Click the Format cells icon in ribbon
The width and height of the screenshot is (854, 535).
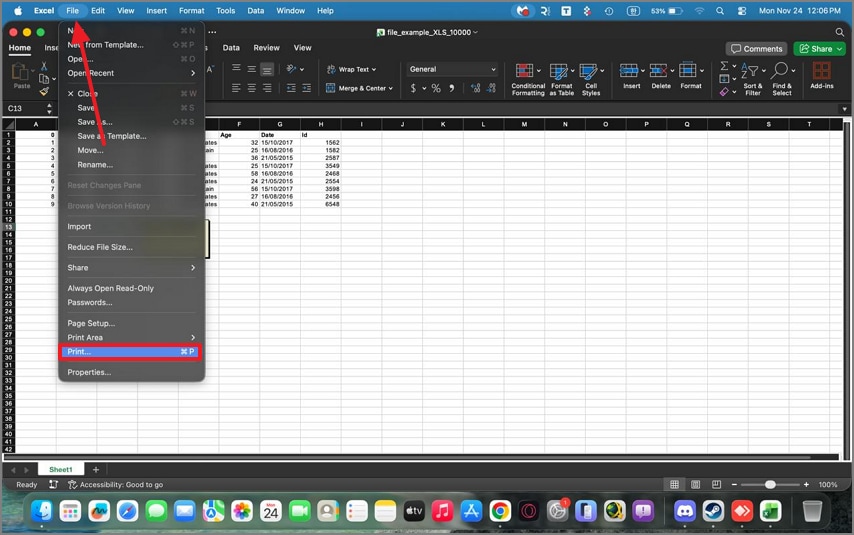click(x=688, y=70)
